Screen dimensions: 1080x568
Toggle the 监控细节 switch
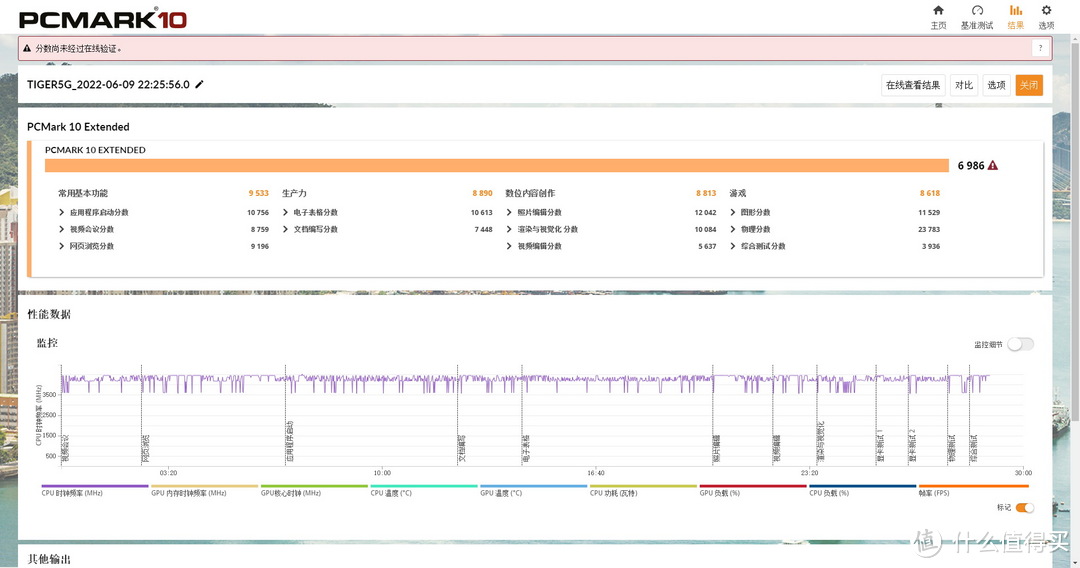(1020, 344)
